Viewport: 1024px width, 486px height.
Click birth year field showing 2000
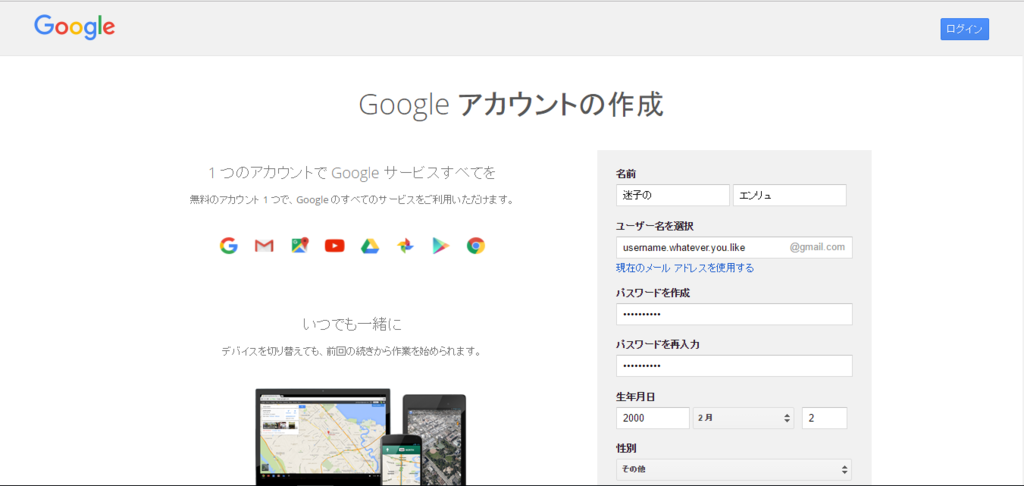[652, 418]
